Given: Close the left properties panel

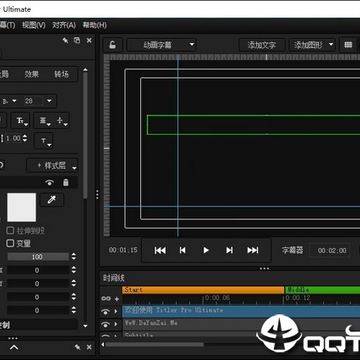Looking at the screenshot, I should point(89,40).
